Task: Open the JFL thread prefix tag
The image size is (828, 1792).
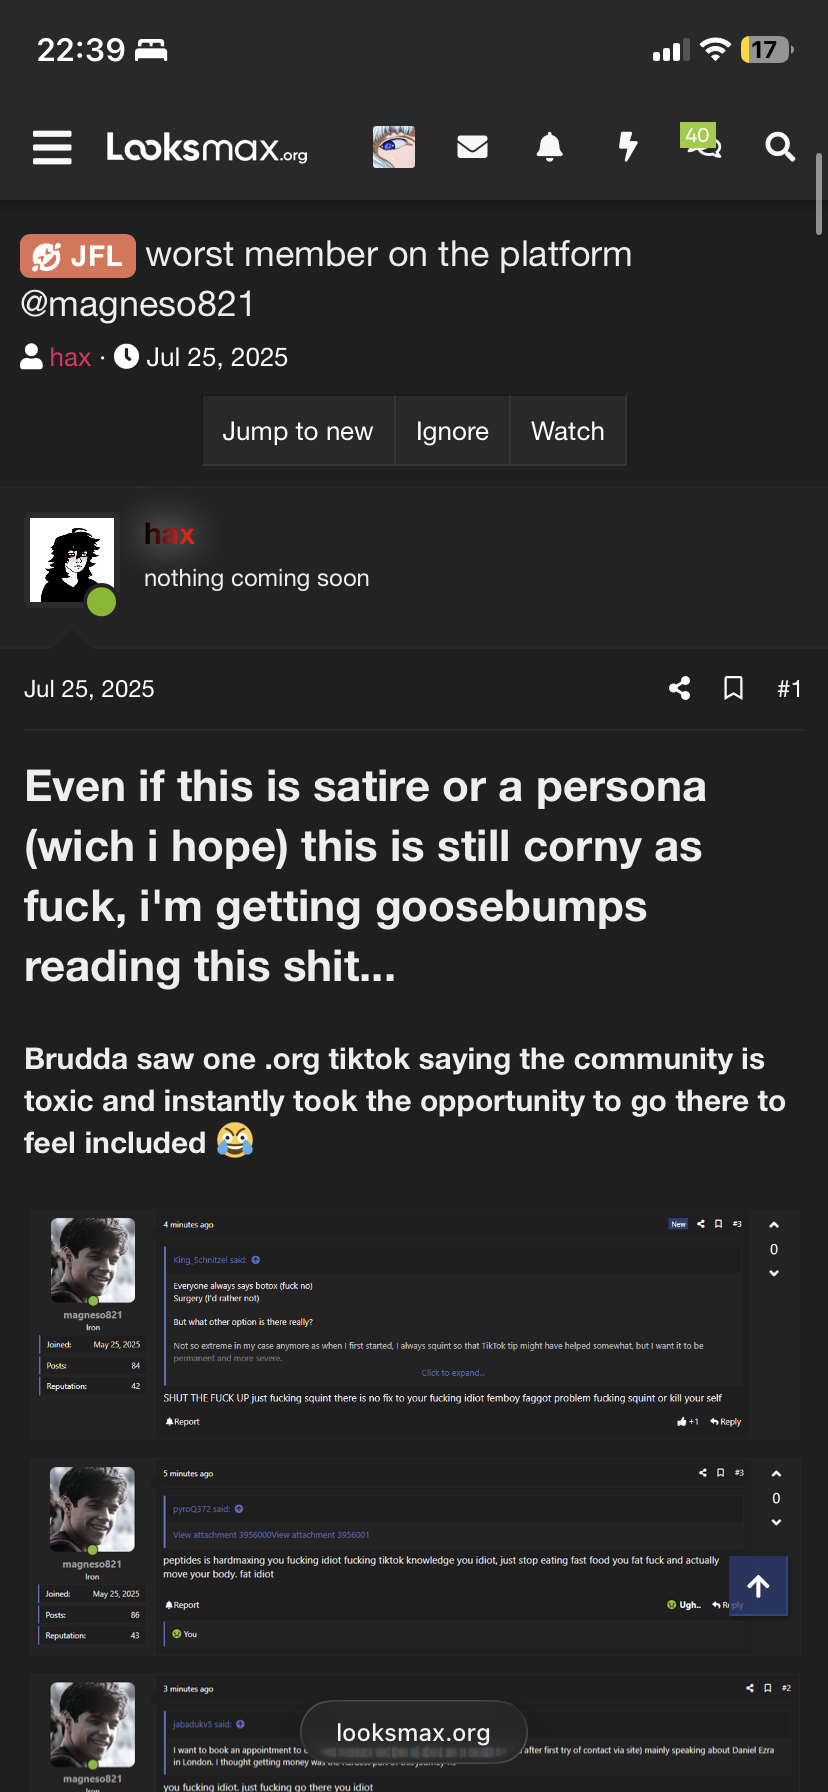Action: click(x=78, y=256)
